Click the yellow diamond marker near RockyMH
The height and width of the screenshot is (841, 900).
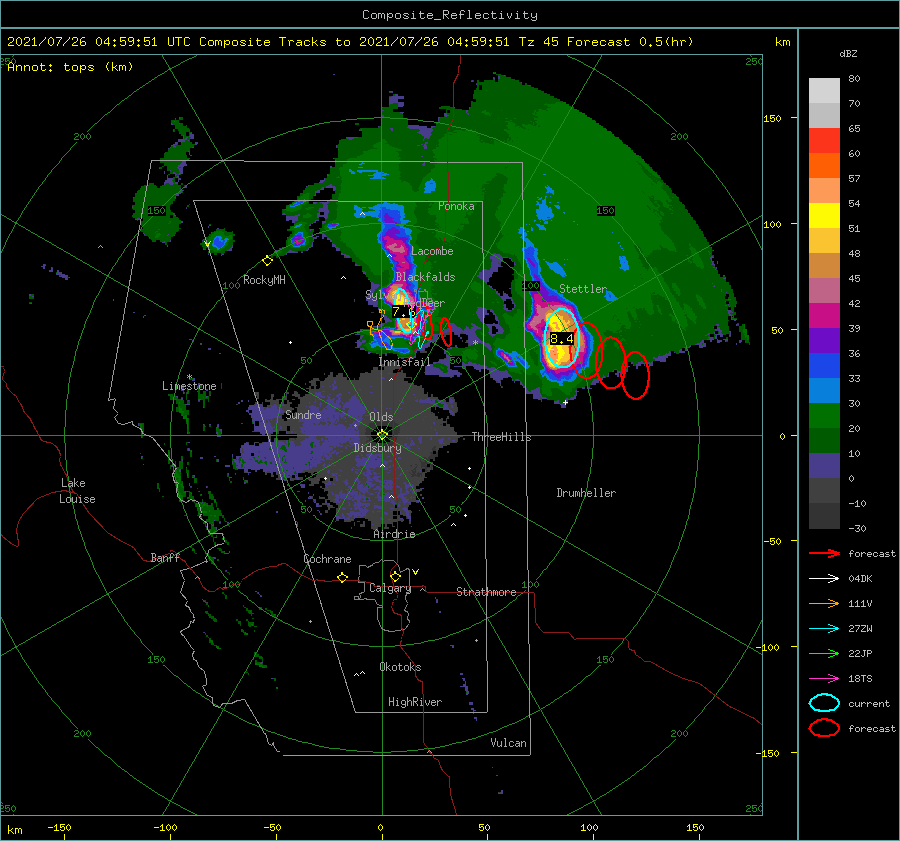click(267, 261)
